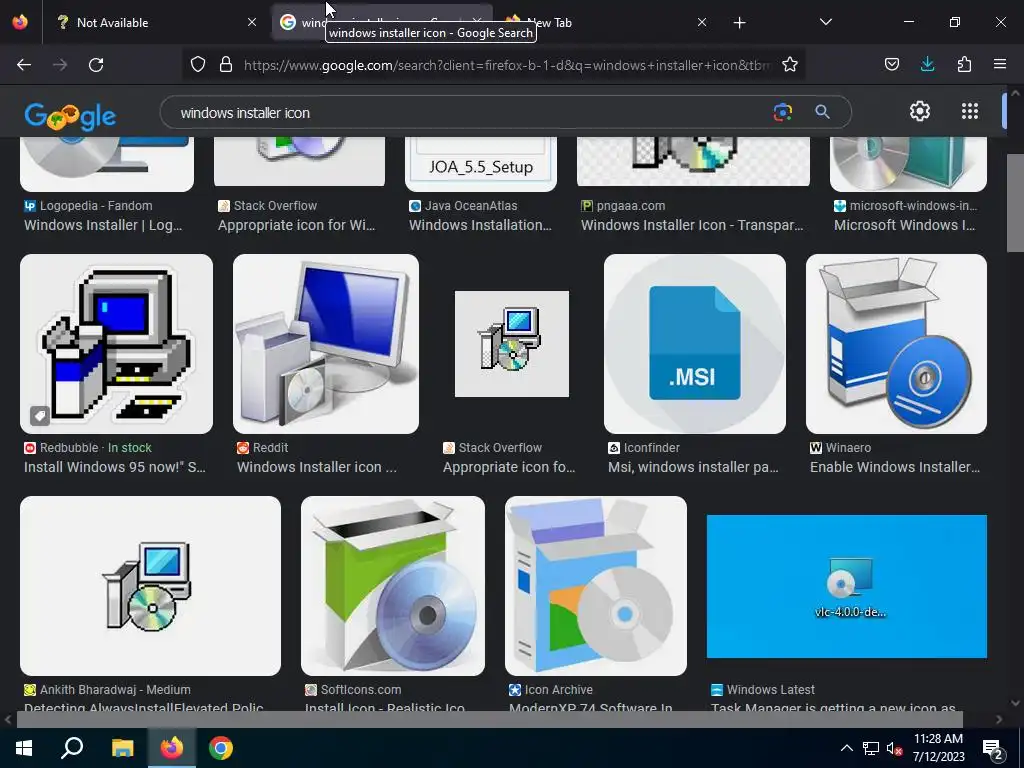The height and width of the screenshot is (768, 1024).
Task: Open the Google apps grid
Action: [x=970, y=111]
